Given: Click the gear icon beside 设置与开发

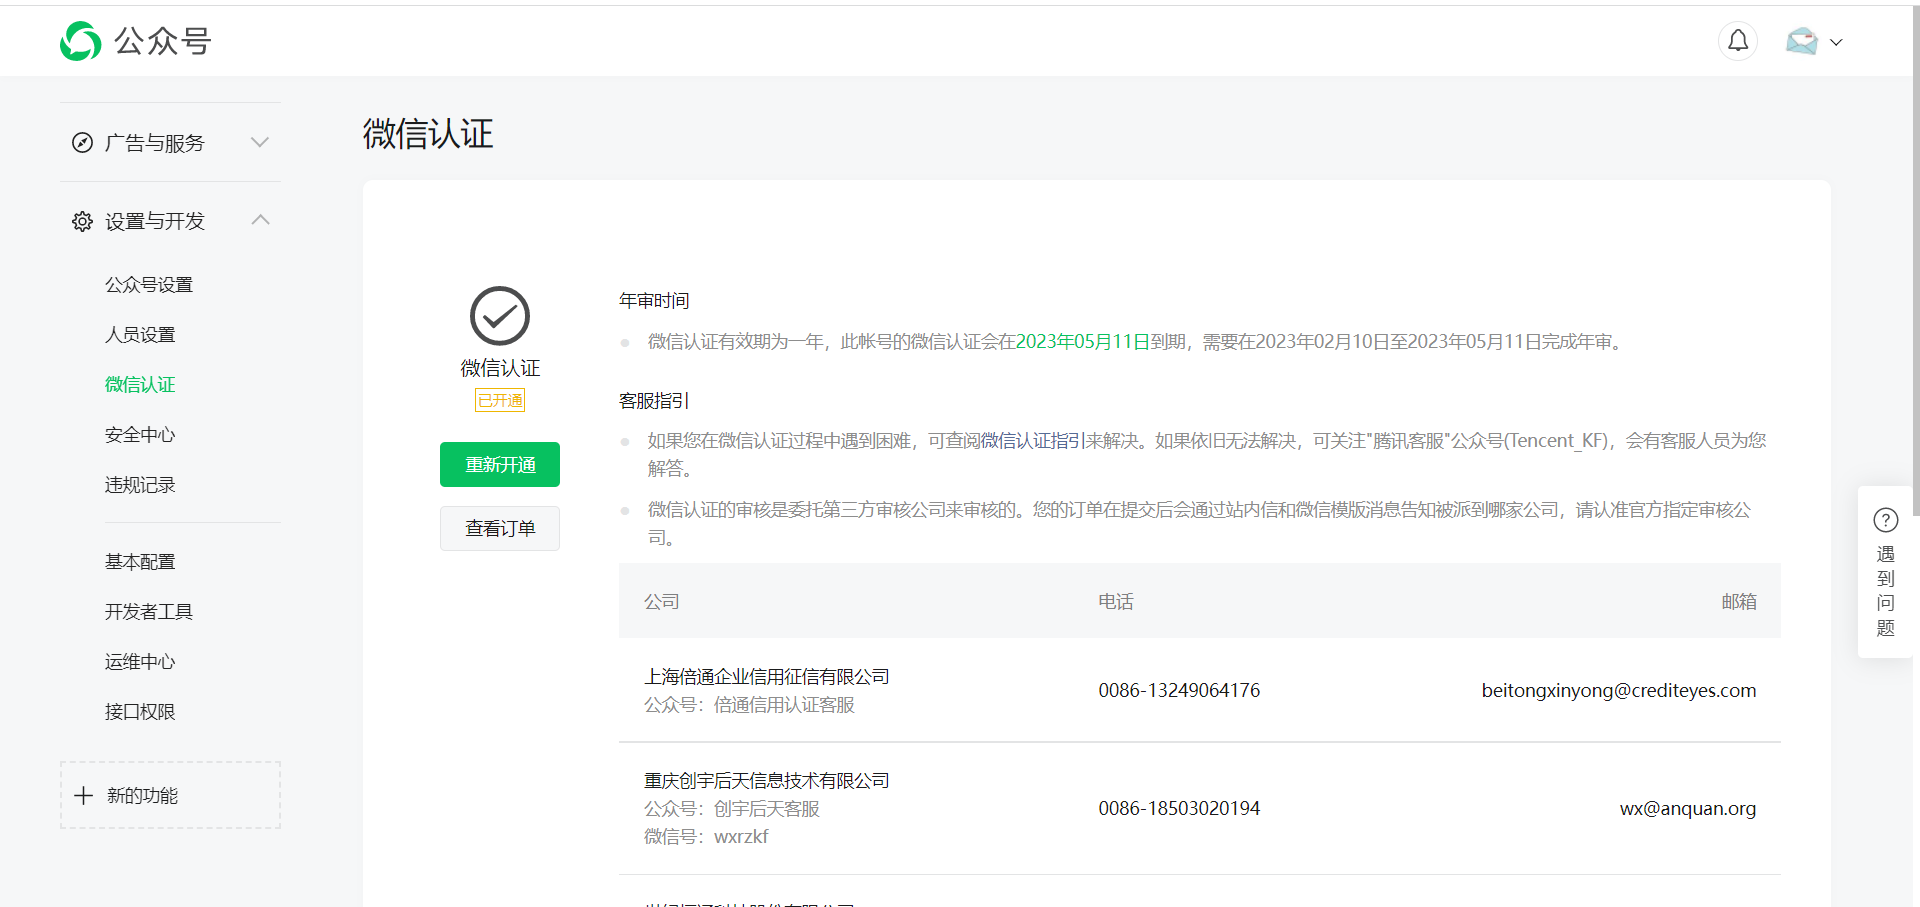Looking at the screenshot, I should click(x=82, y=221).
